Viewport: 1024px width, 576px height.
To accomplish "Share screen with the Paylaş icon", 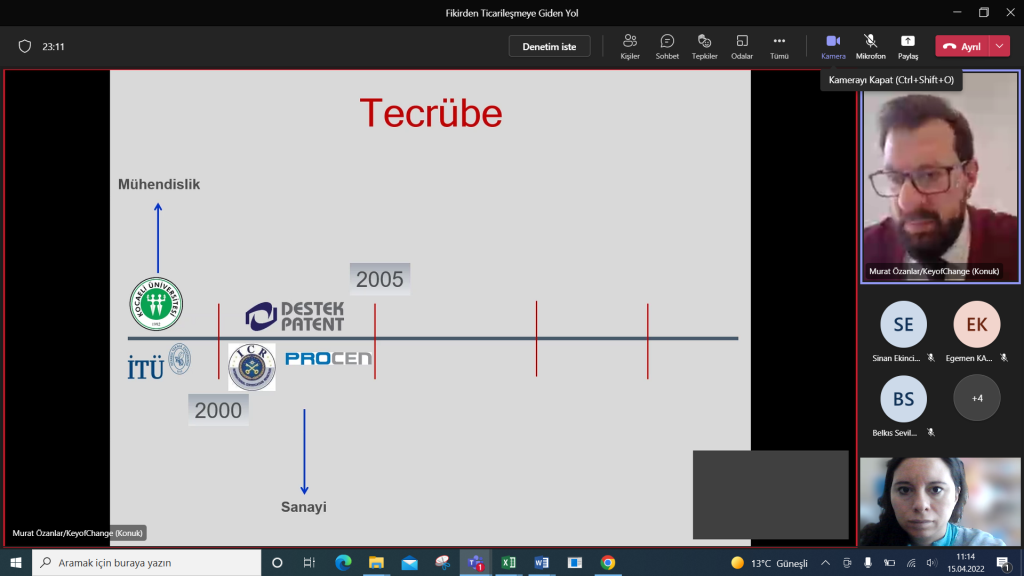I will (x=907, y=46).
